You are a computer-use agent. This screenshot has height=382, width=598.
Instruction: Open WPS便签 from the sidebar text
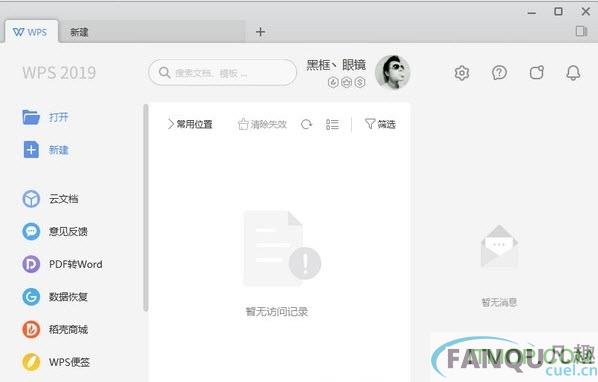pos(69,362)
